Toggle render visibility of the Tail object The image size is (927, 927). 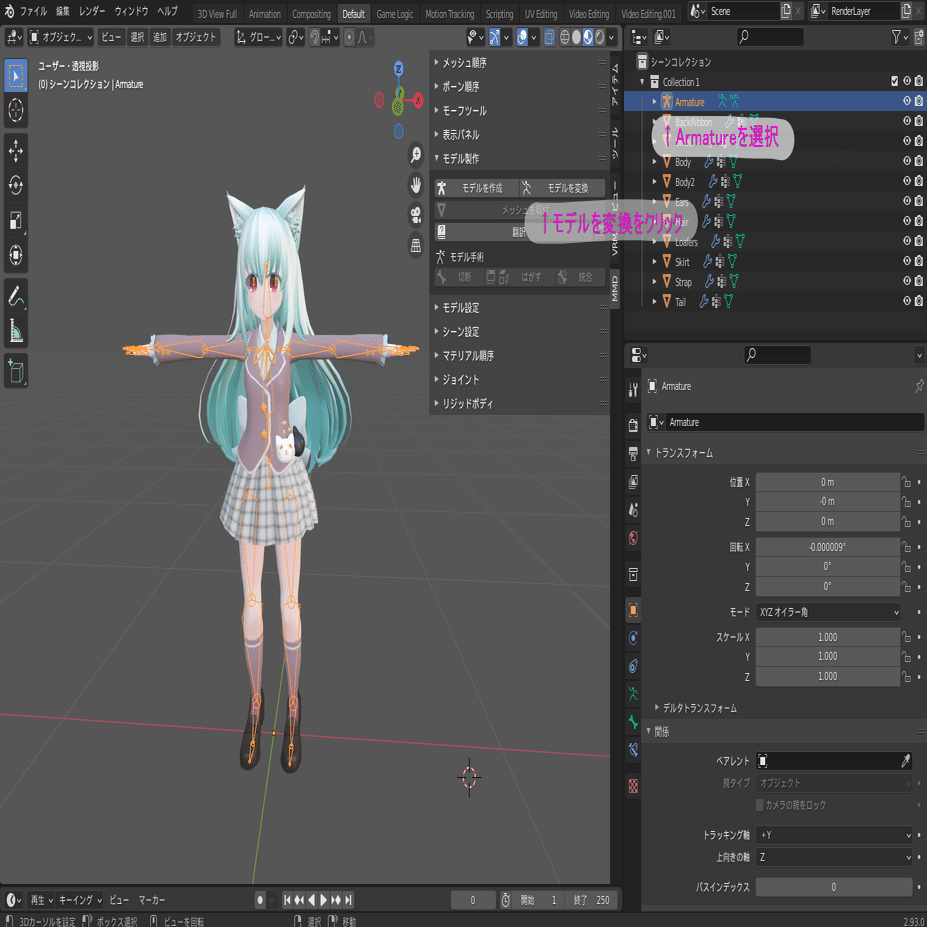pos(918,301)
